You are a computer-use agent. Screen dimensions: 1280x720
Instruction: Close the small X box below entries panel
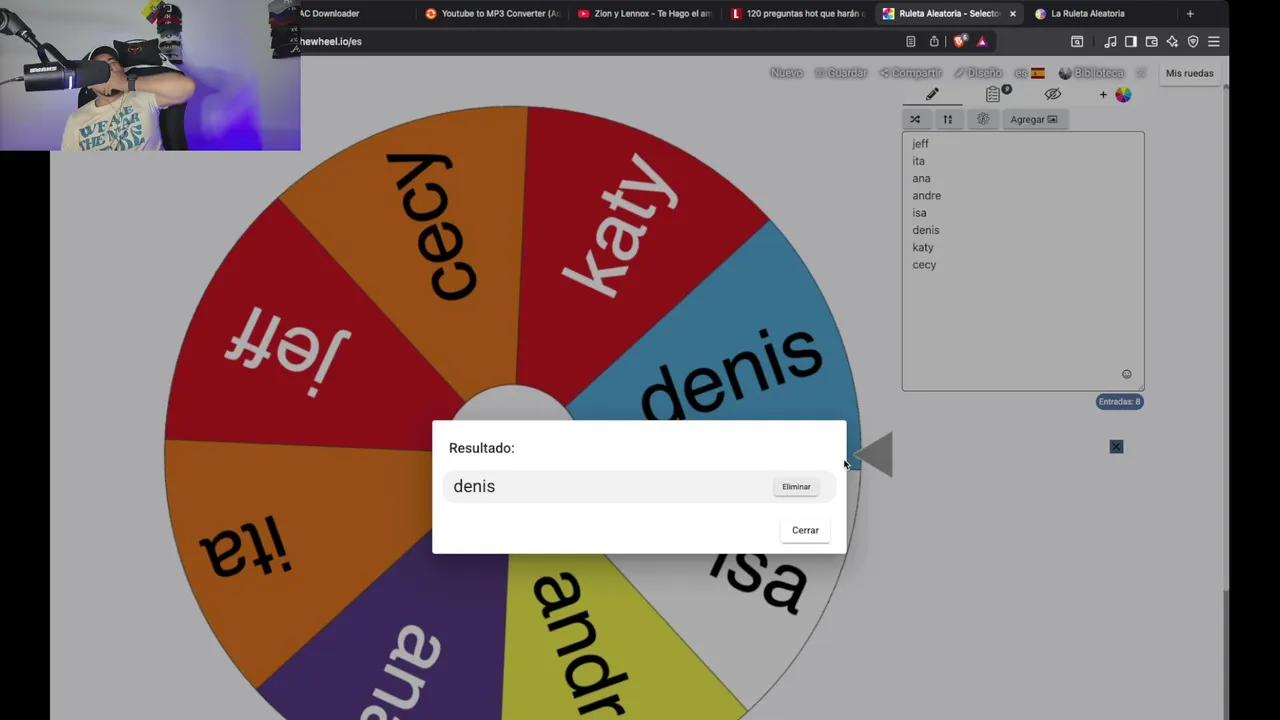(x=1116, y=447)
